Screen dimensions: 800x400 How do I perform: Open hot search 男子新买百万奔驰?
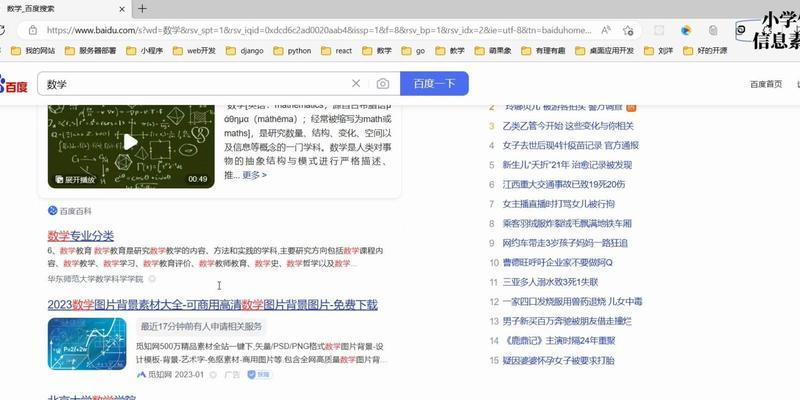pos(567,321)
